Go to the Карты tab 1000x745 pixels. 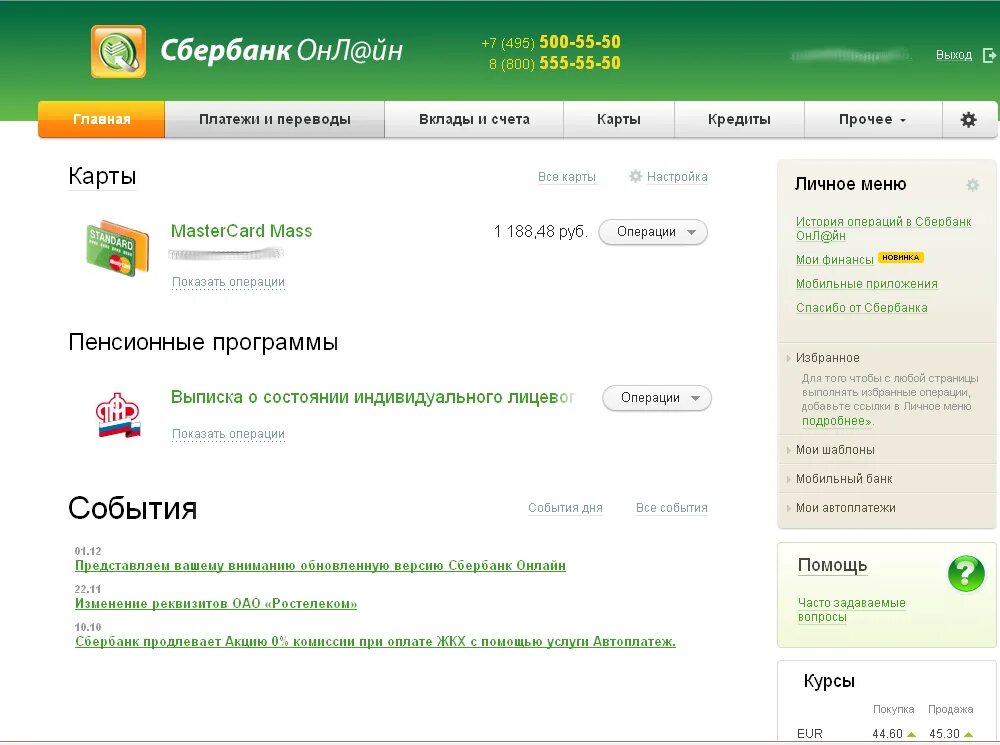point(619,119)
